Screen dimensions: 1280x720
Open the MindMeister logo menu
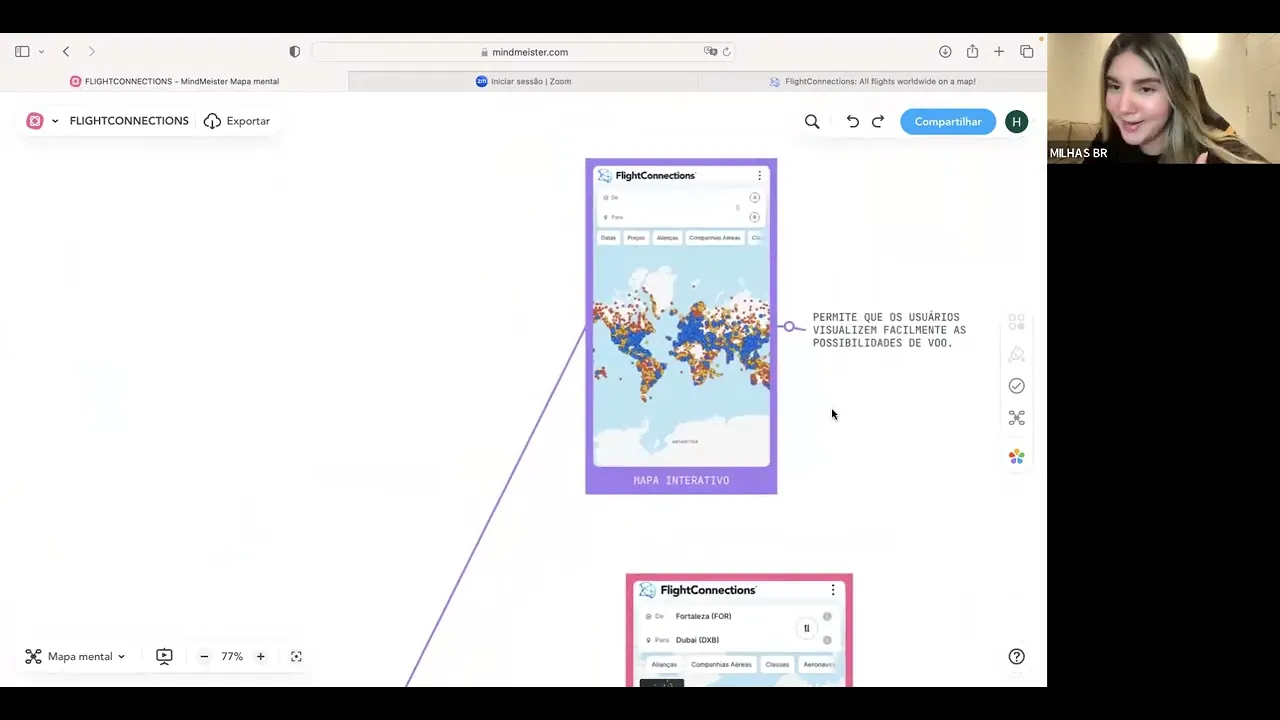click(x=35, y=121)
